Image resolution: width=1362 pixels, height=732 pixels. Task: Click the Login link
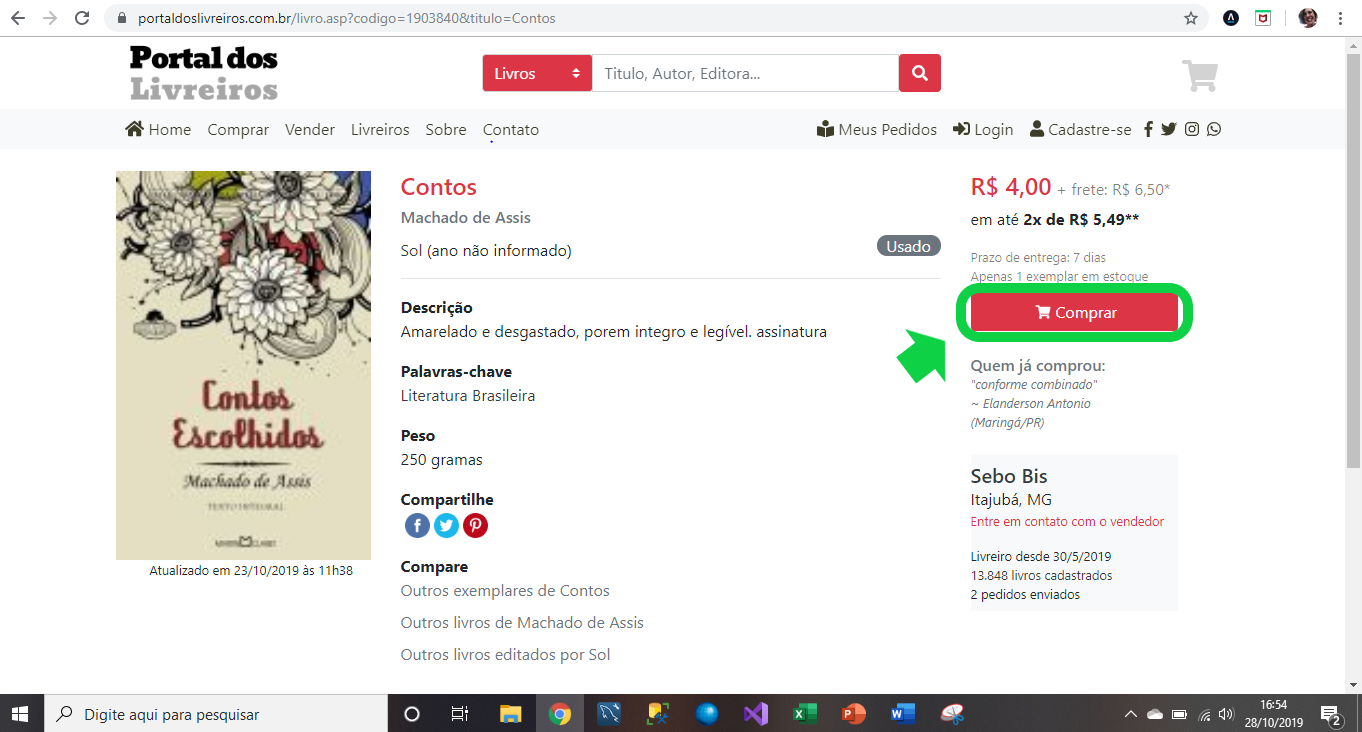[x=983, y=129]
